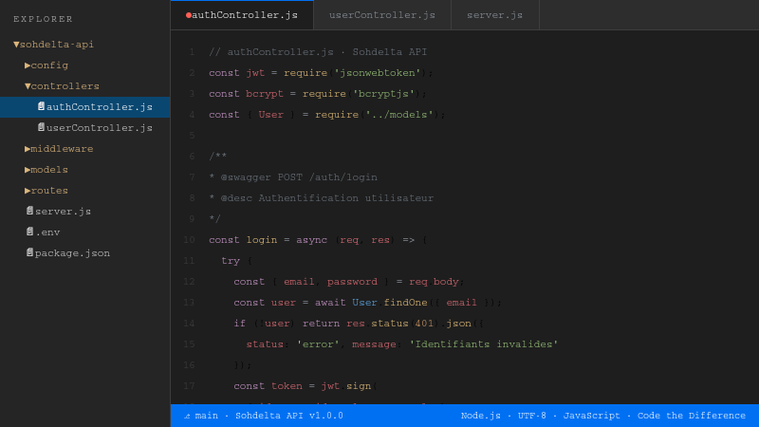The width and height of the screenshot is (759, 427).
Task: Click the main branch label in status bar
Action: click(206, 416)
